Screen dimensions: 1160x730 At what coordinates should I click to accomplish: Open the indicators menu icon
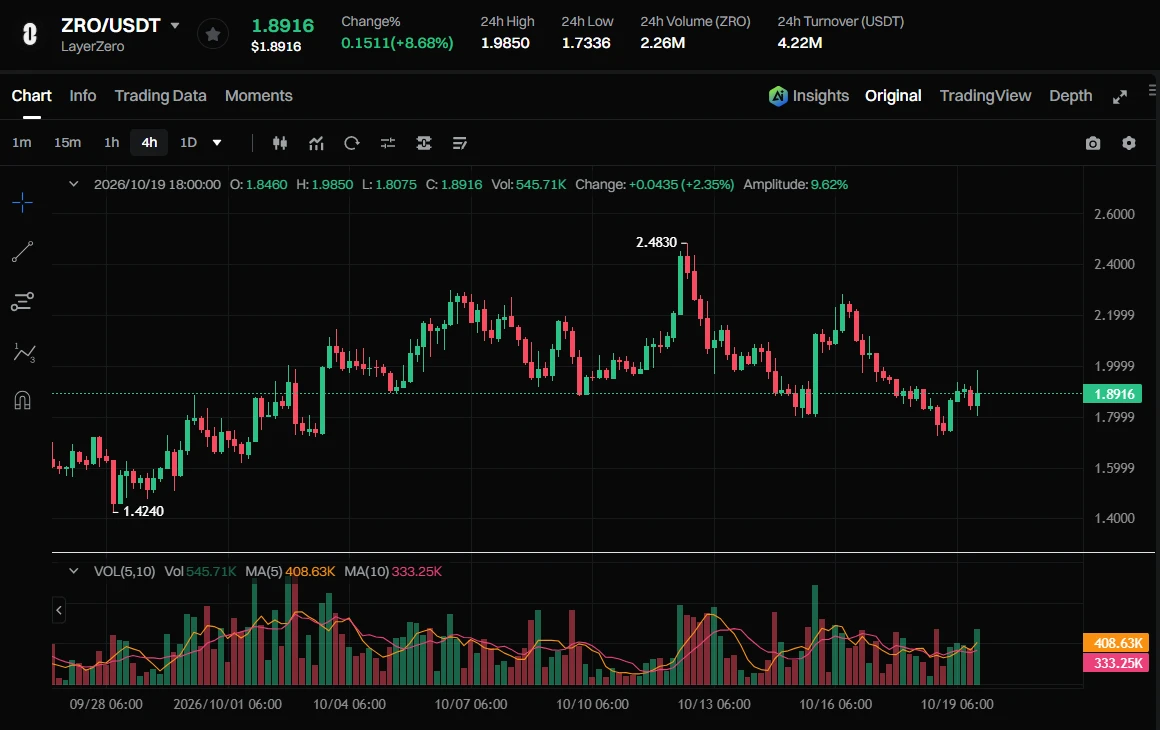316,143
